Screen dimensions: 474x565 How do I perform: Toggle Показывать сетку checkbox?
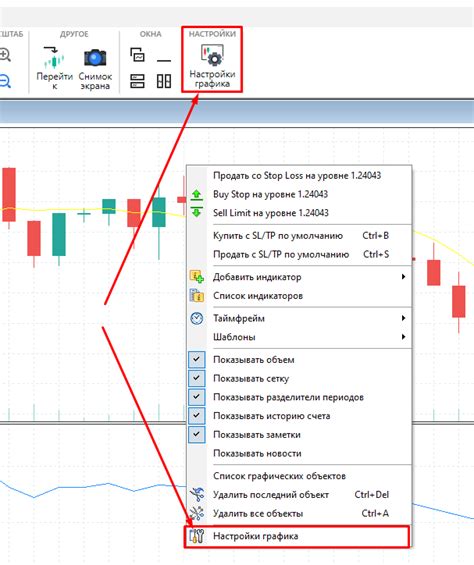tap(299, 378)
